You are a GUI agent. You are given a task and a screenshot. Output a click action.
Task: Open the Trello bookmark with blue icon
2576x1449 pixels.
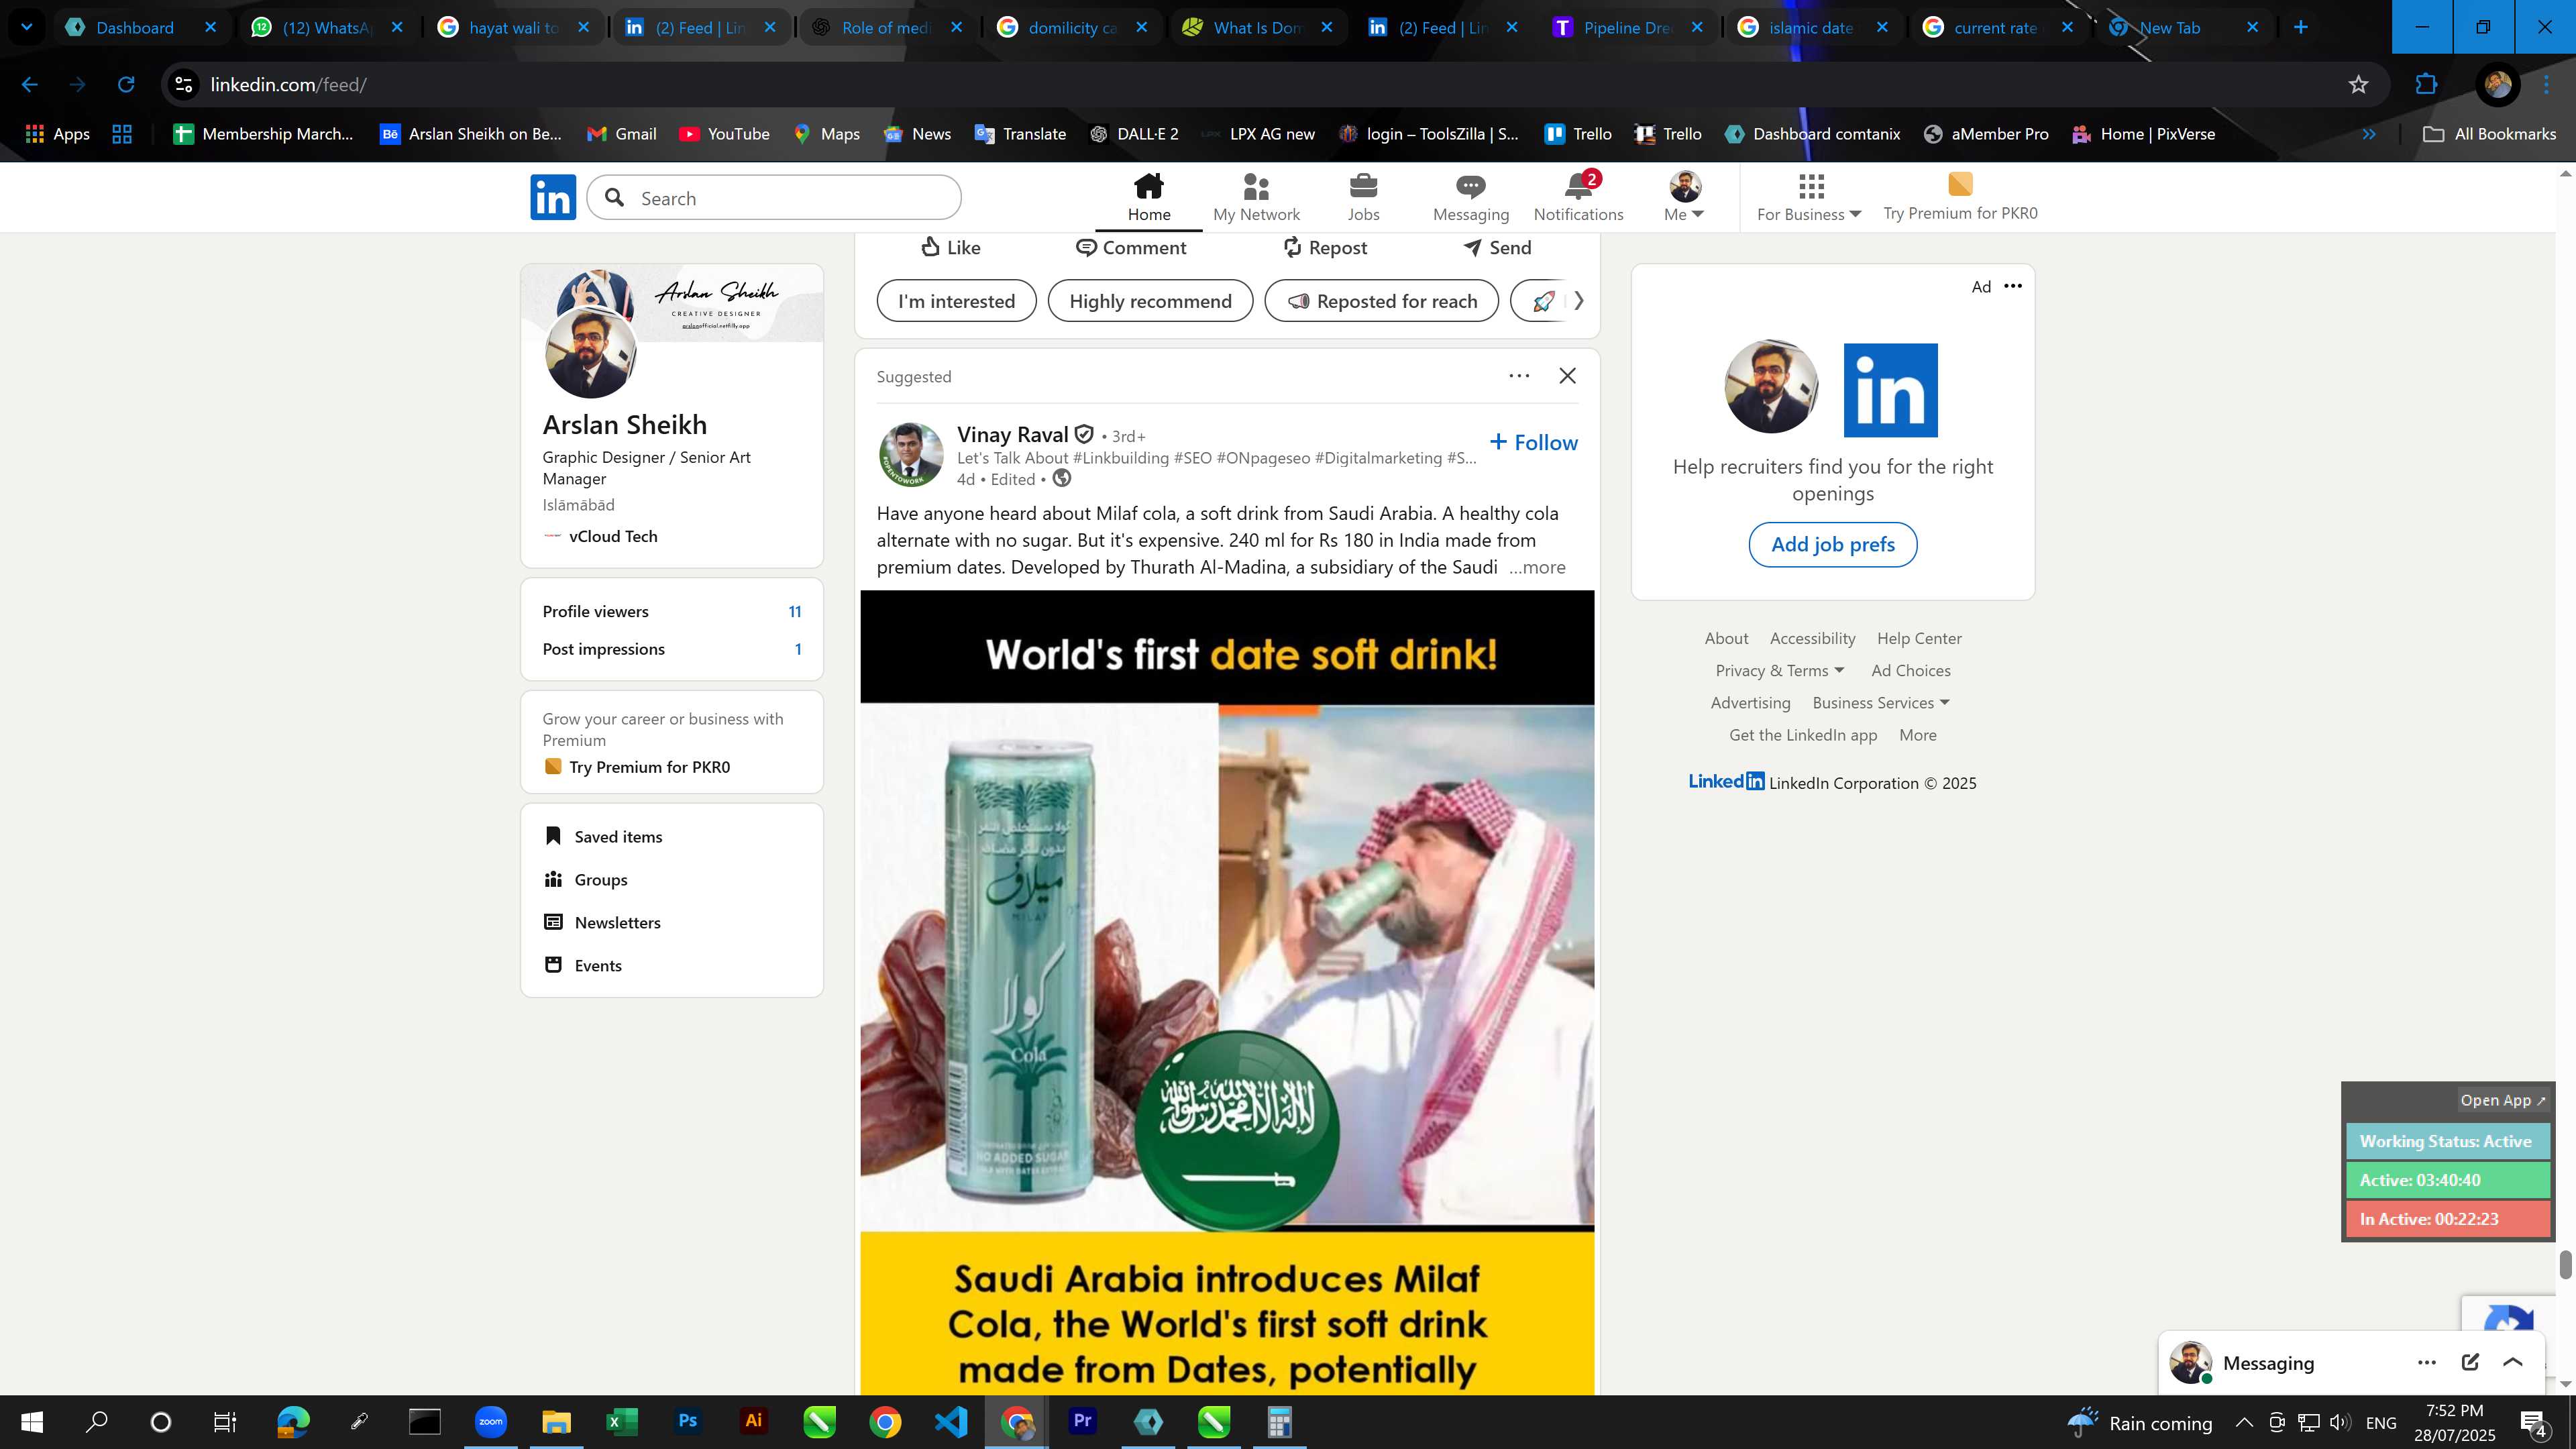(x=1577, y=134)
